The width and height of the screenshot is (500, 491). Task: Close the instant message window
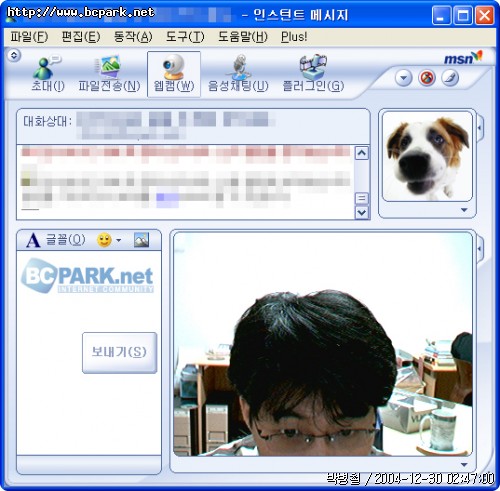[484, 15]
